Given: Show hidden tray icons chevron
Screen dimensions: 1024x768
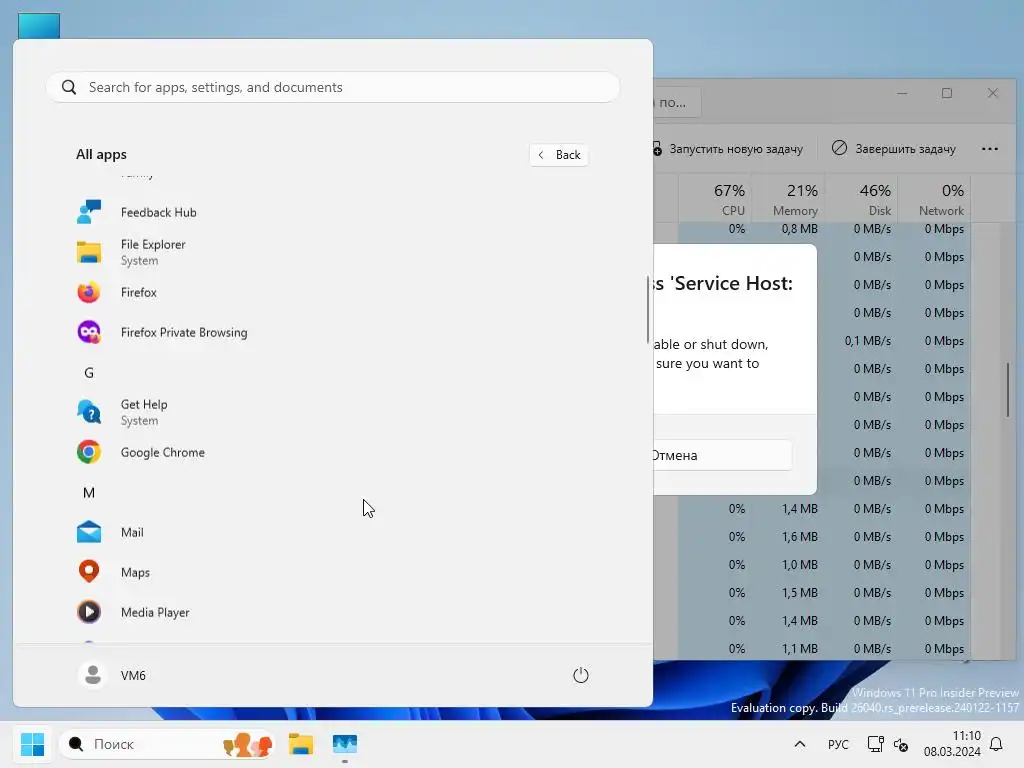Looking at the screenshot, I should tap(799, 744).
